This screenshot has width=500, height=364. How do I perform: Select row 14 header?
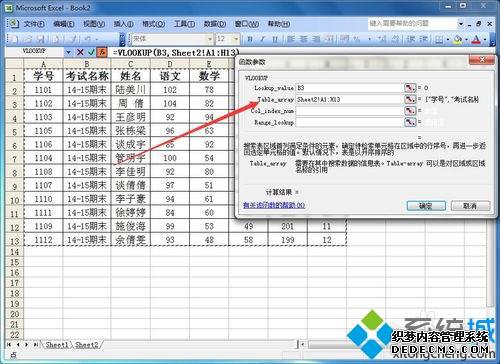[14, 252]
